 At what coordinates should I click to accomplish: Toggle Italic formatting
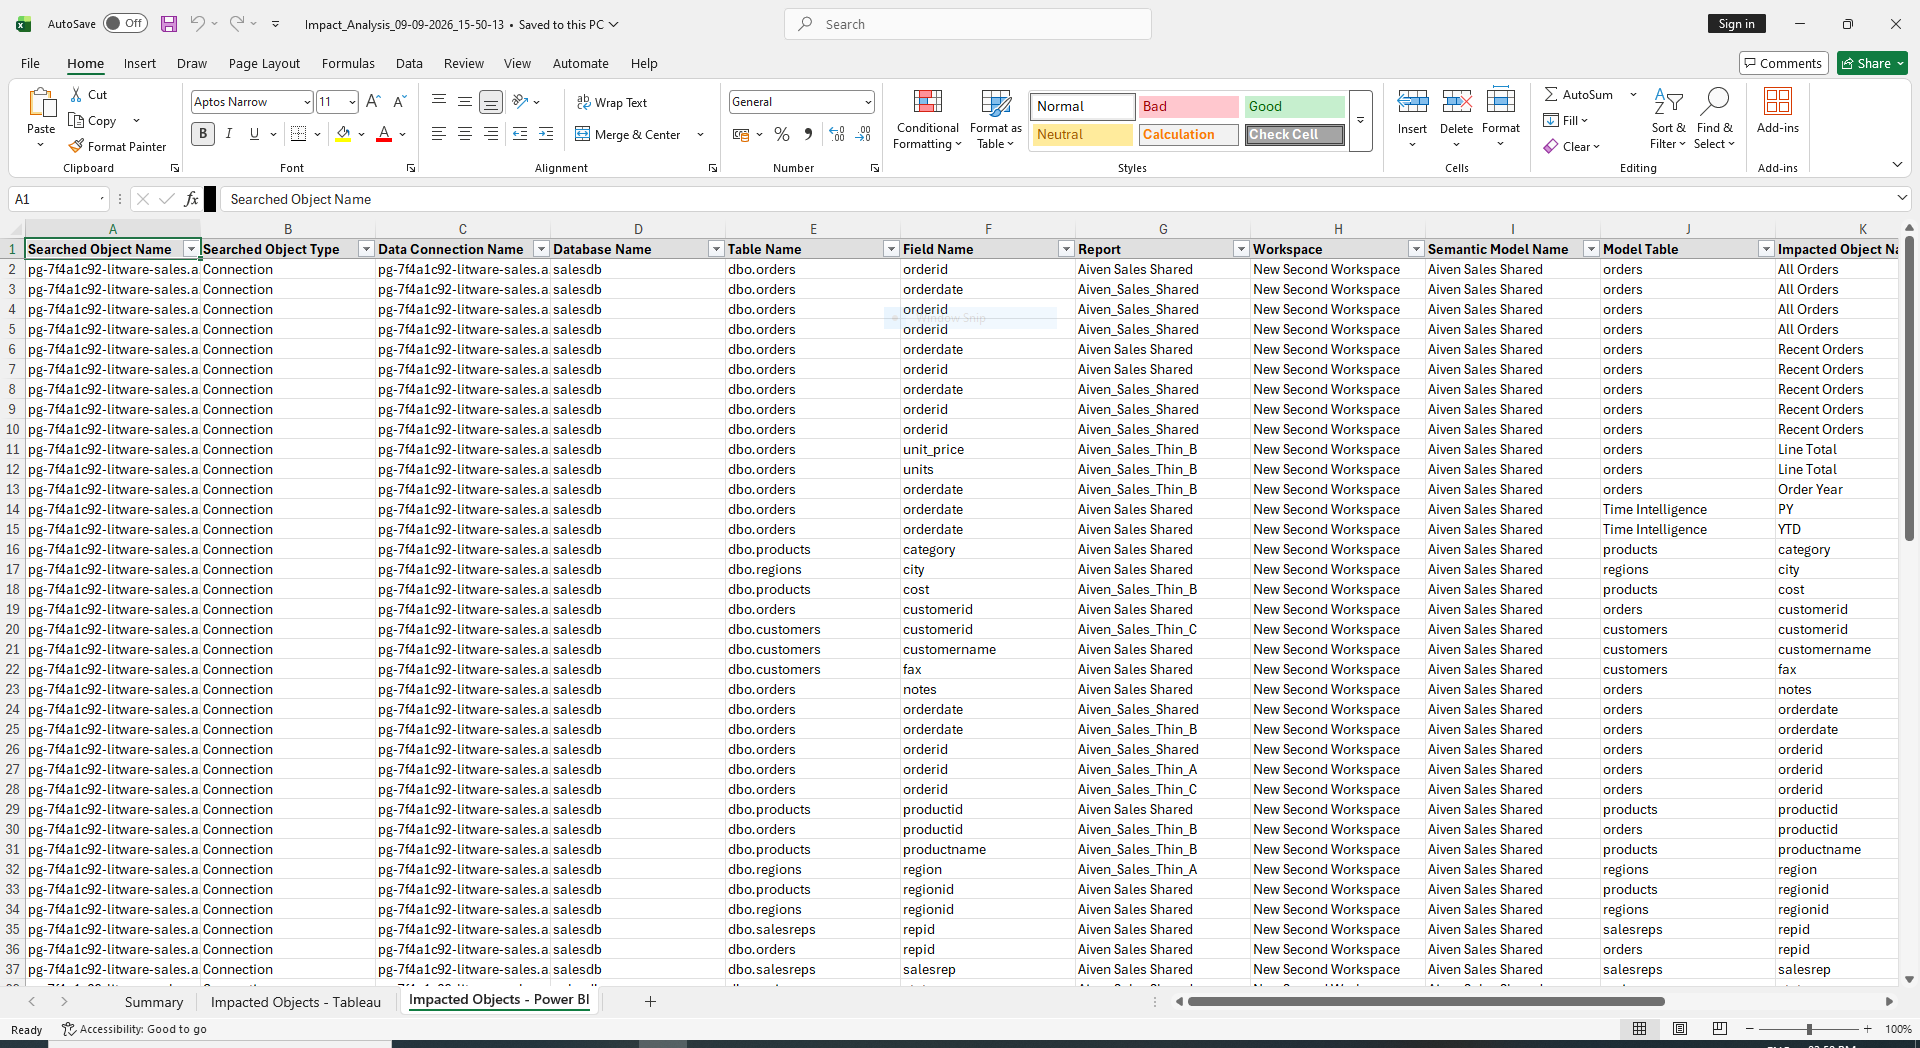pos(229,134)
